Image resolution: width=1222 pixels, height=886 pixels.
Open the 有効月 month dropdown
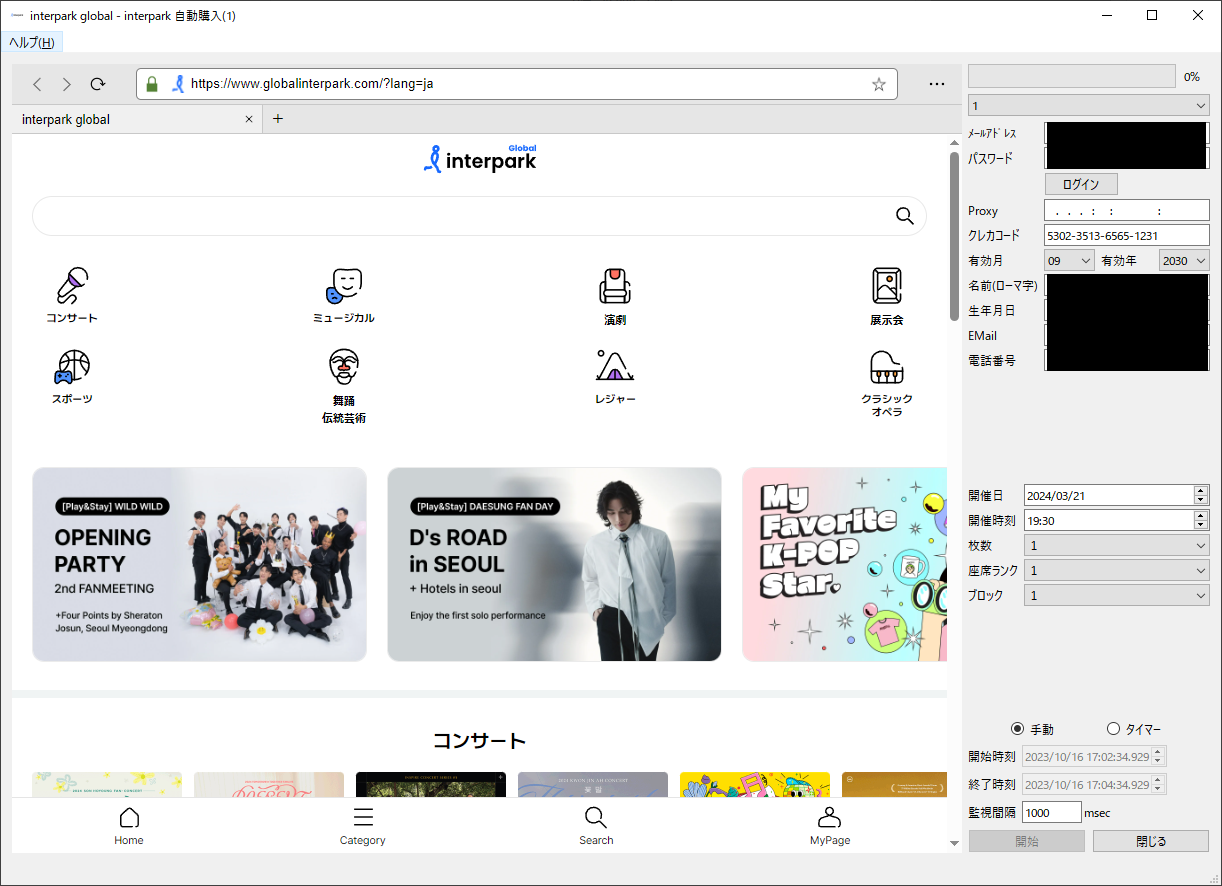1069,260
